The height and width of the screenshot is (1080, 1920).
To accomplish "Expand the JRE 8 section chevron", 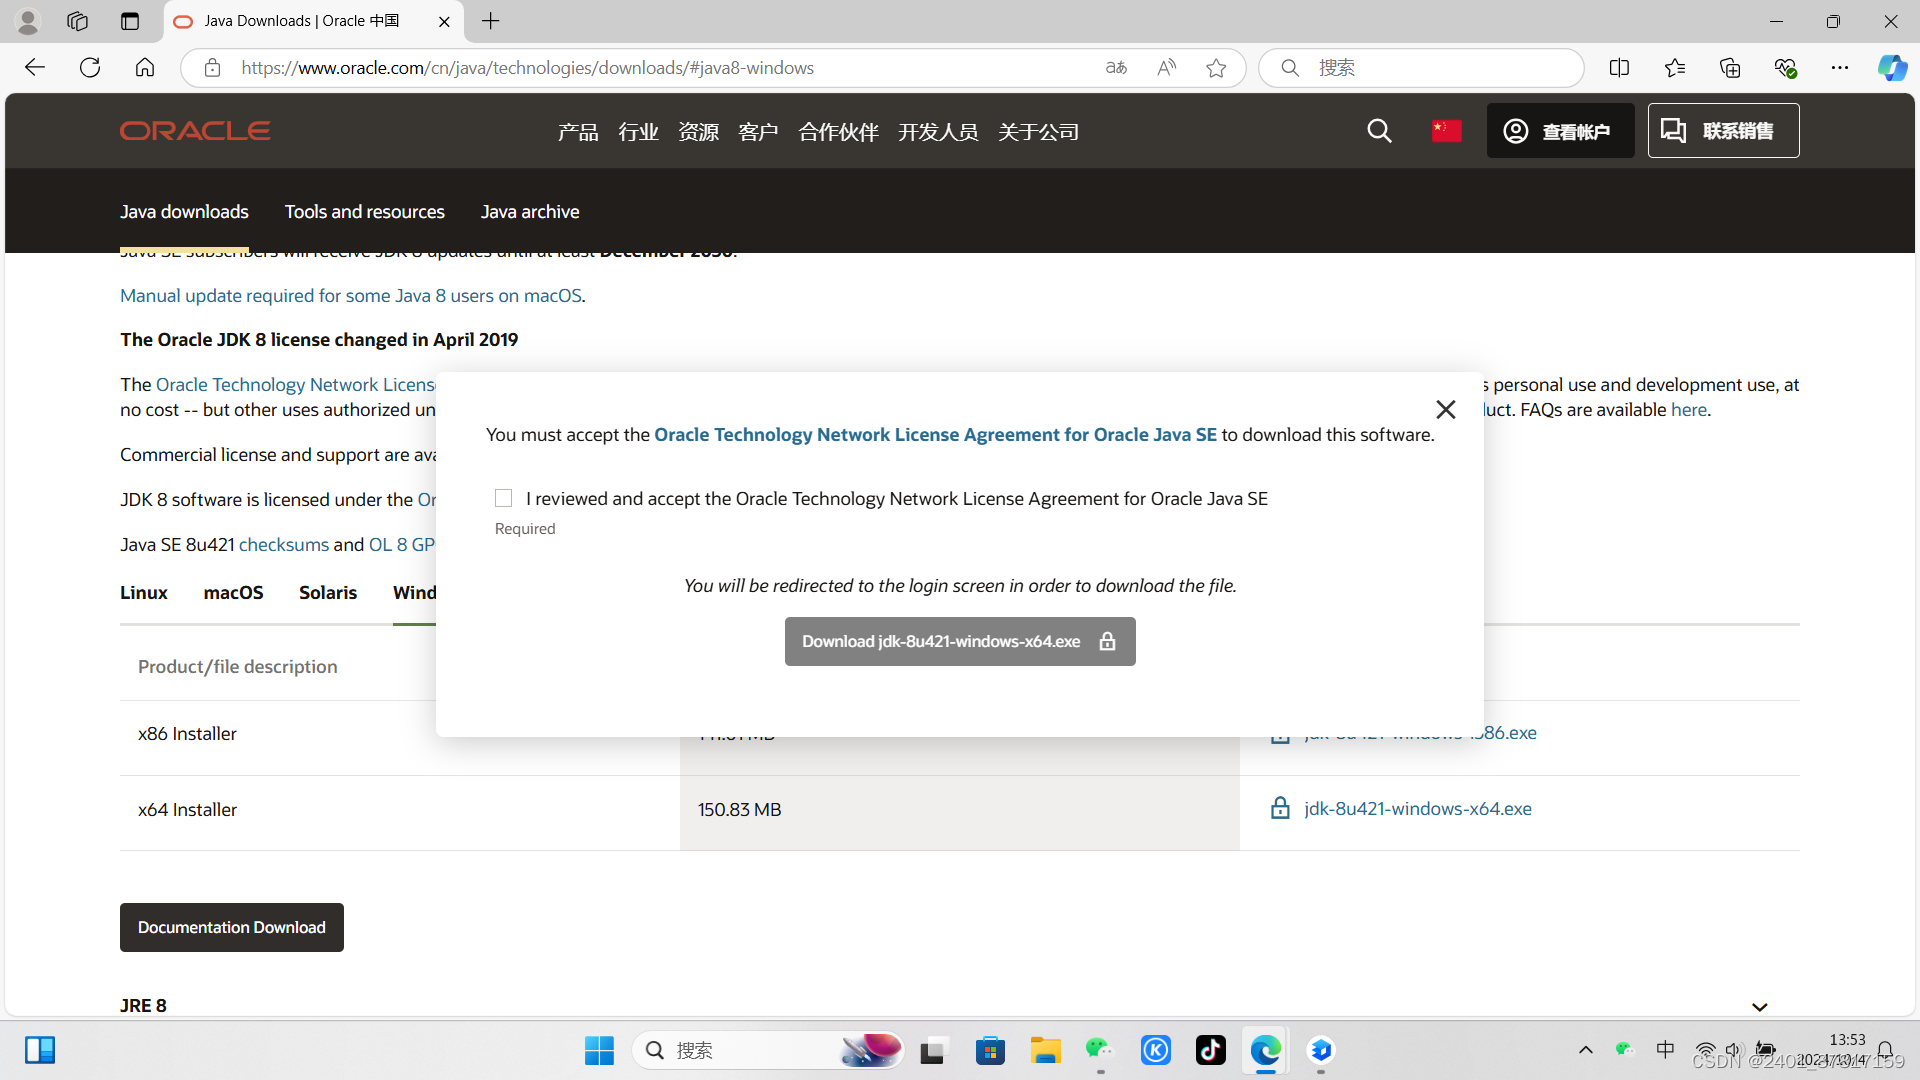I will (1759, 1006).
